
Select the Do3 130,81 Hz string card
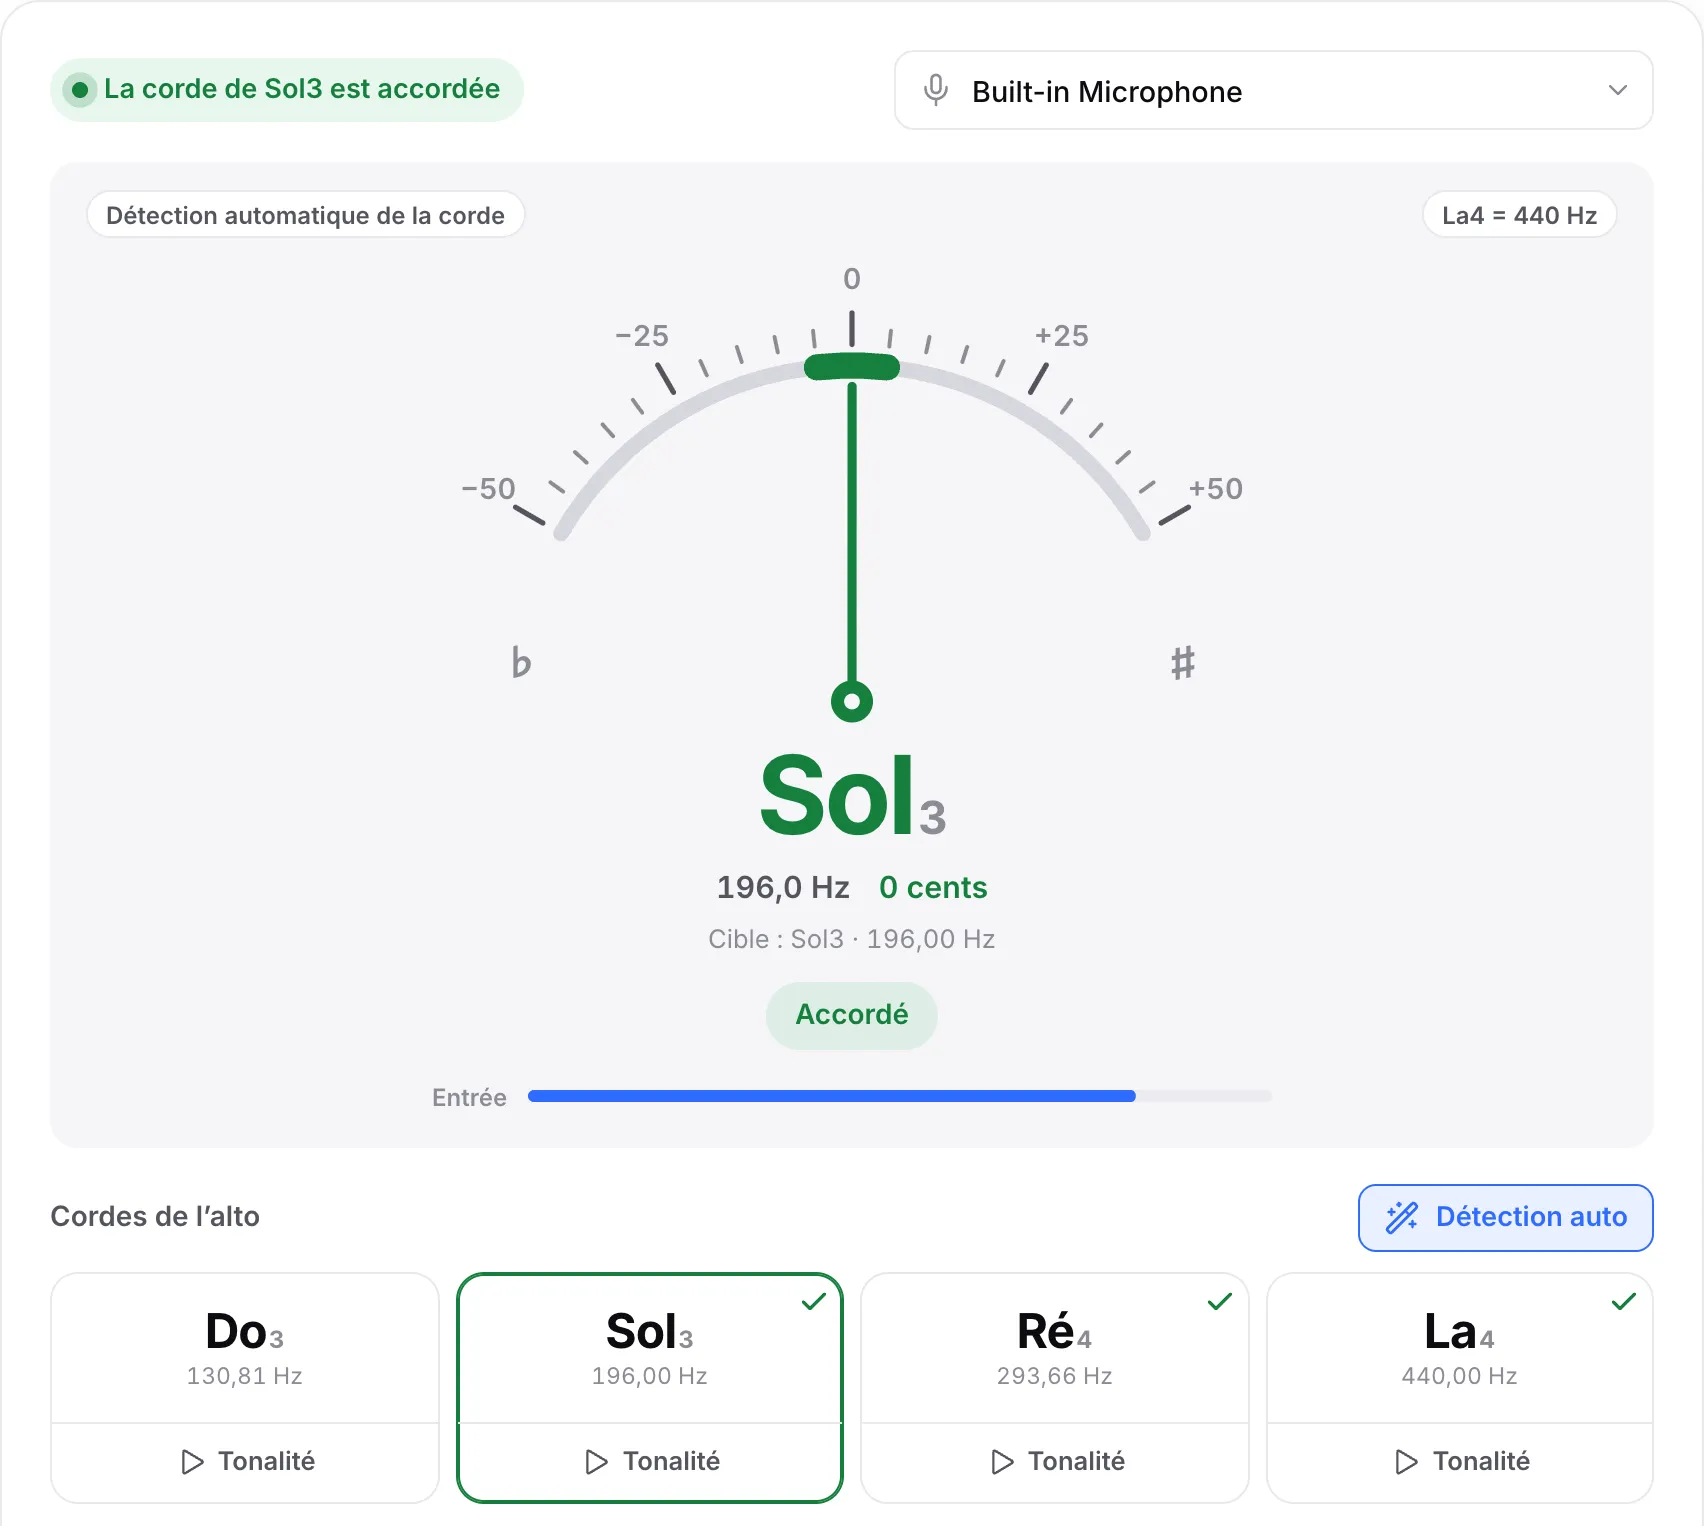coord(245,1348)
